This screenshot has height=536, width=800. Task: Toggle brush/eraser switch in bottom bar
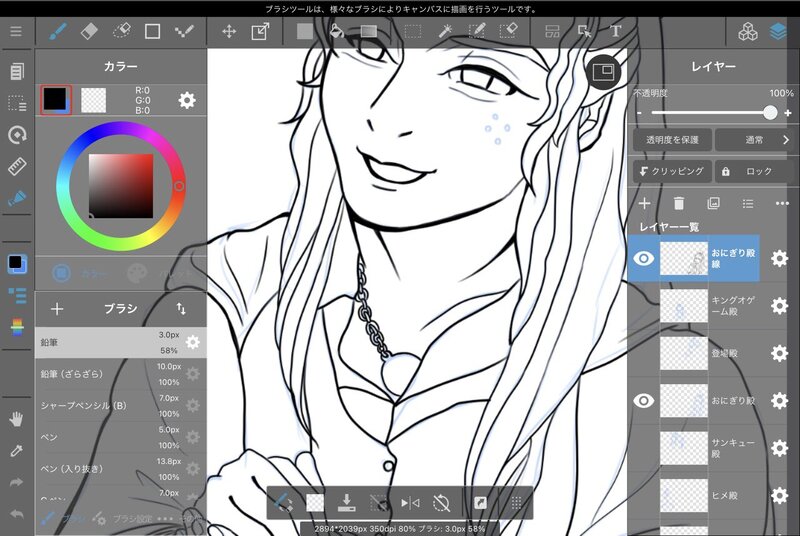click(x=283, y=503)
